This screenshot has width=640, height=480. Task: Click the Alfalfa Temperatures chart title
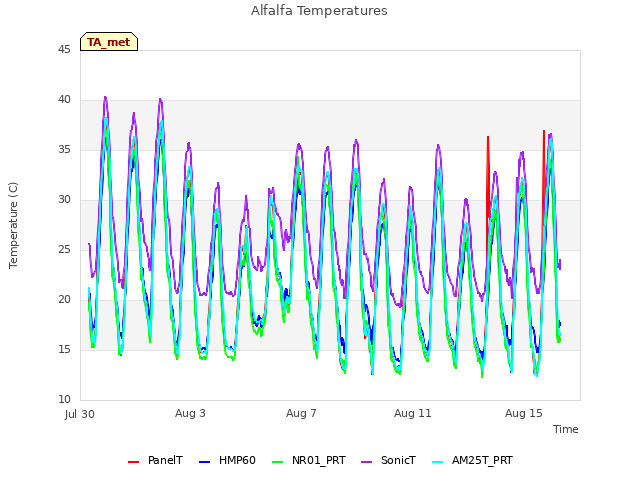[x=319, y=11]
